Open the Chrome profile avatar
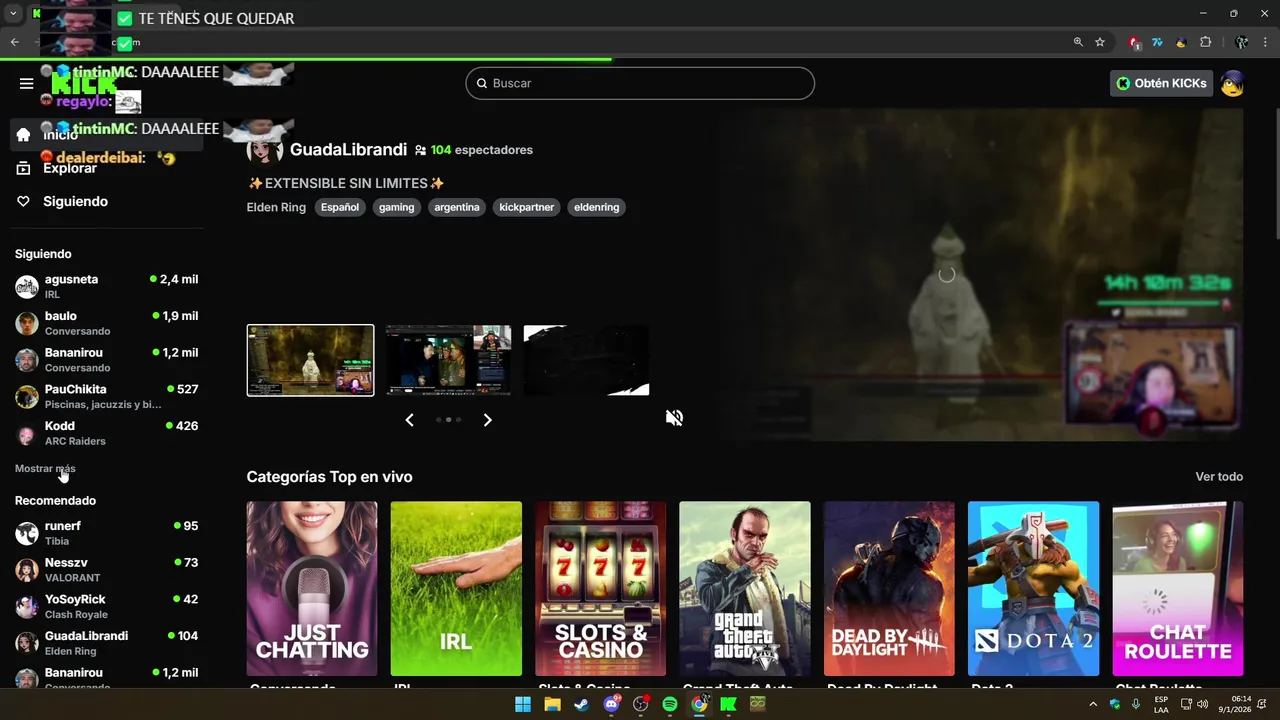 (x=1241, y=42)
